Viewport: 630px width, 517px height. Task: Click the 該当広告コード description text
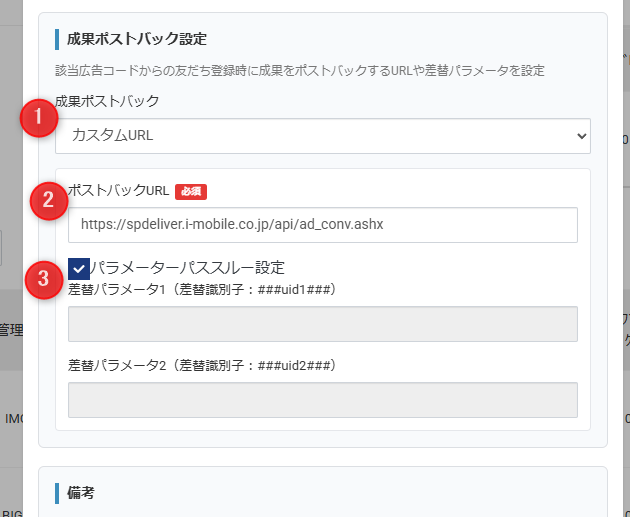point(300,71)
